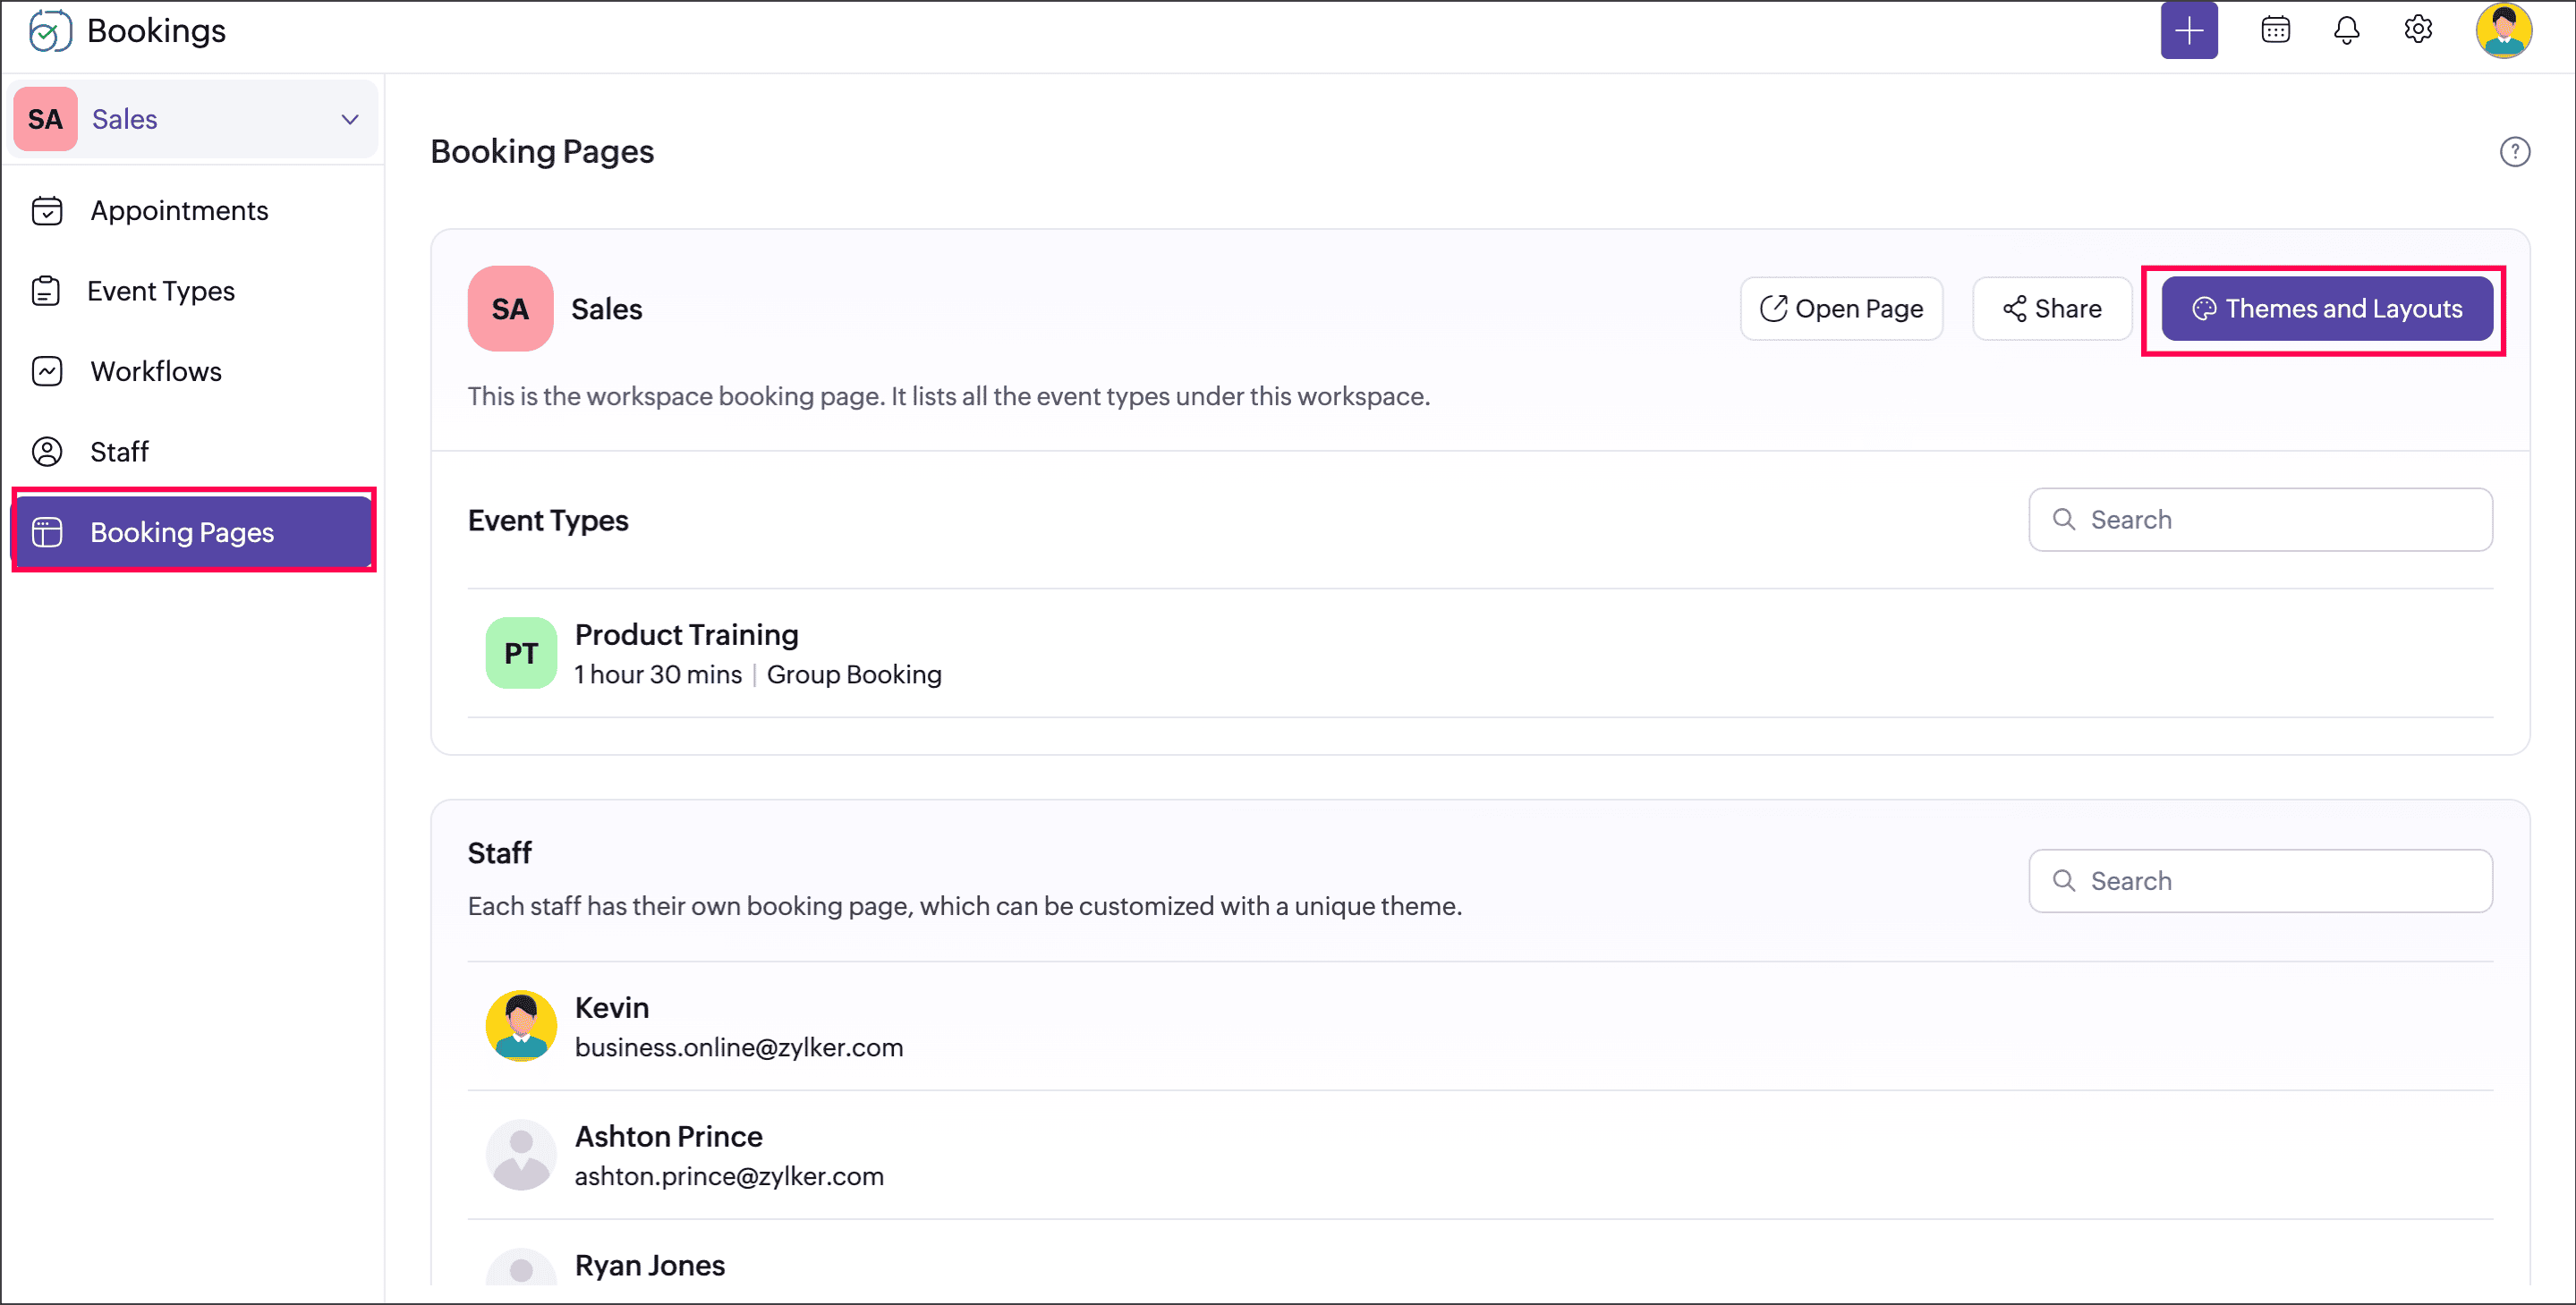
Task: Expand the Sales workspace dropdown
Action: [x=349, y=119]
